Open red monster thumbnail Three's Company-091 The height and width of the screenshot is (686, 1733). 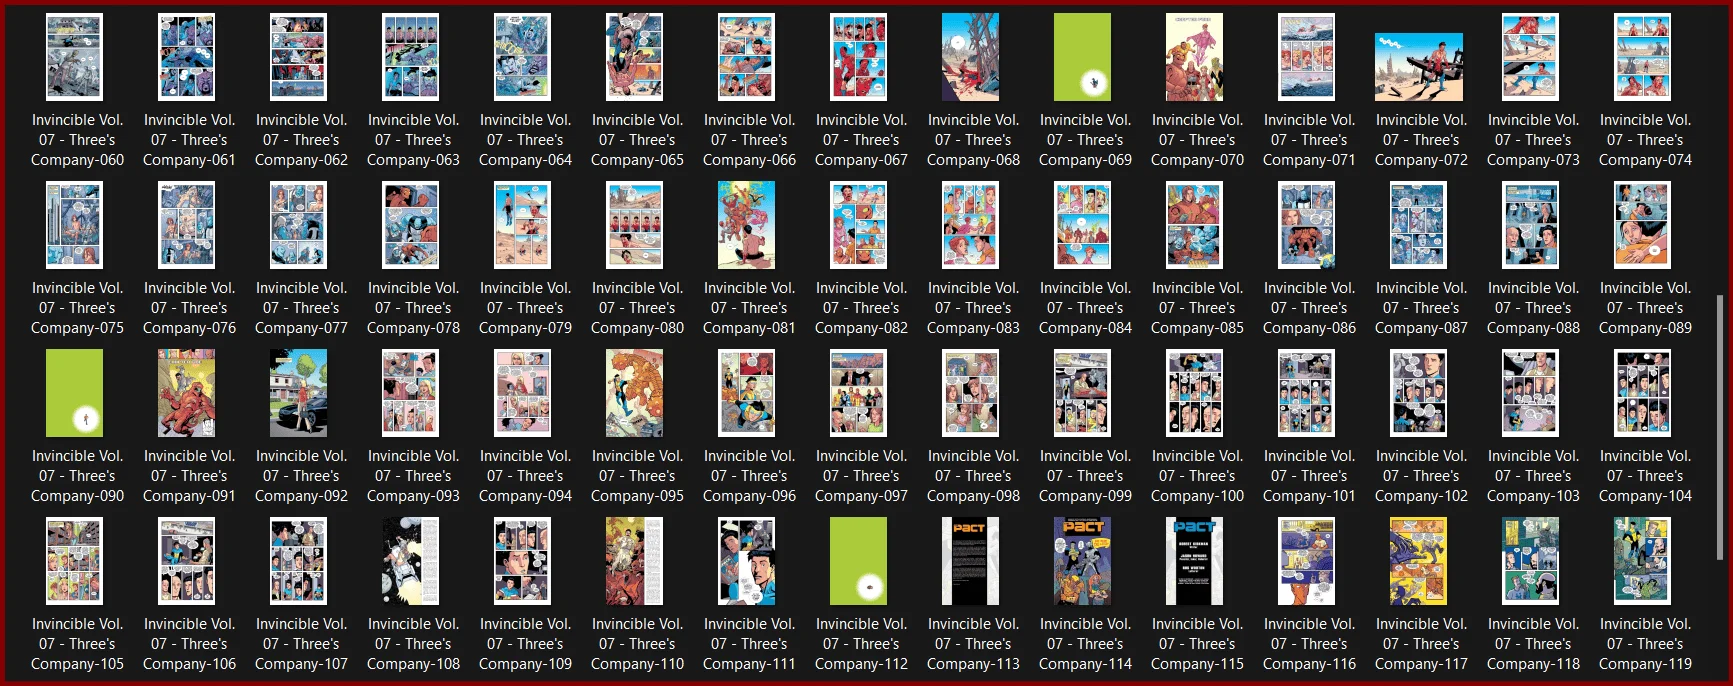[186, 393]
